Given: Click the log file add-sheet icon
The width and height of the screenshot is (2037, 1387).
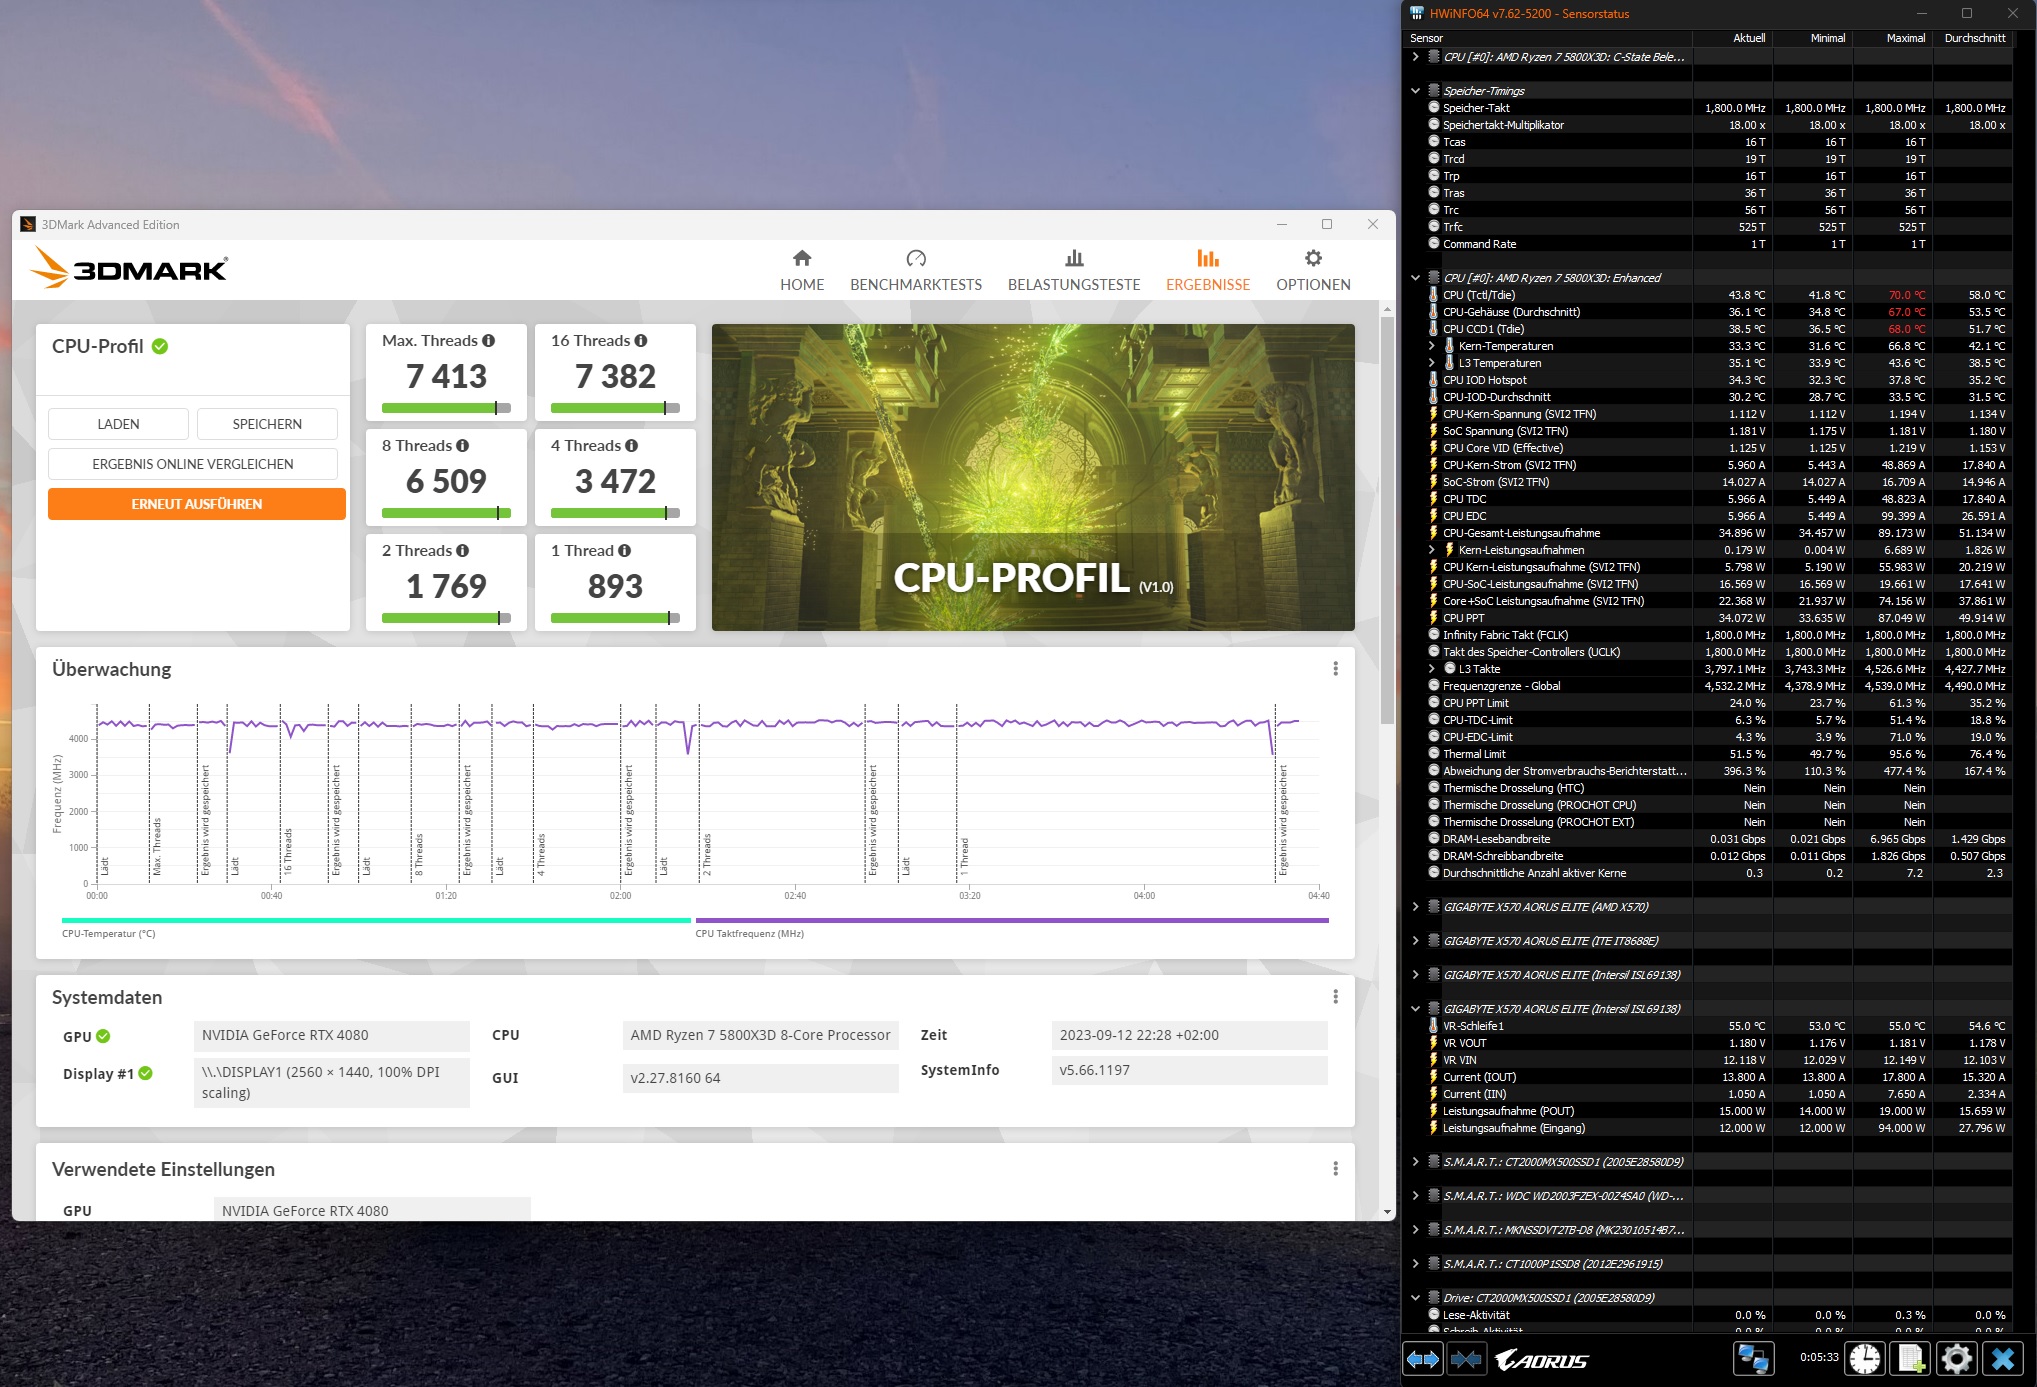Looking at the screenshot, I should (1911, 1359).
